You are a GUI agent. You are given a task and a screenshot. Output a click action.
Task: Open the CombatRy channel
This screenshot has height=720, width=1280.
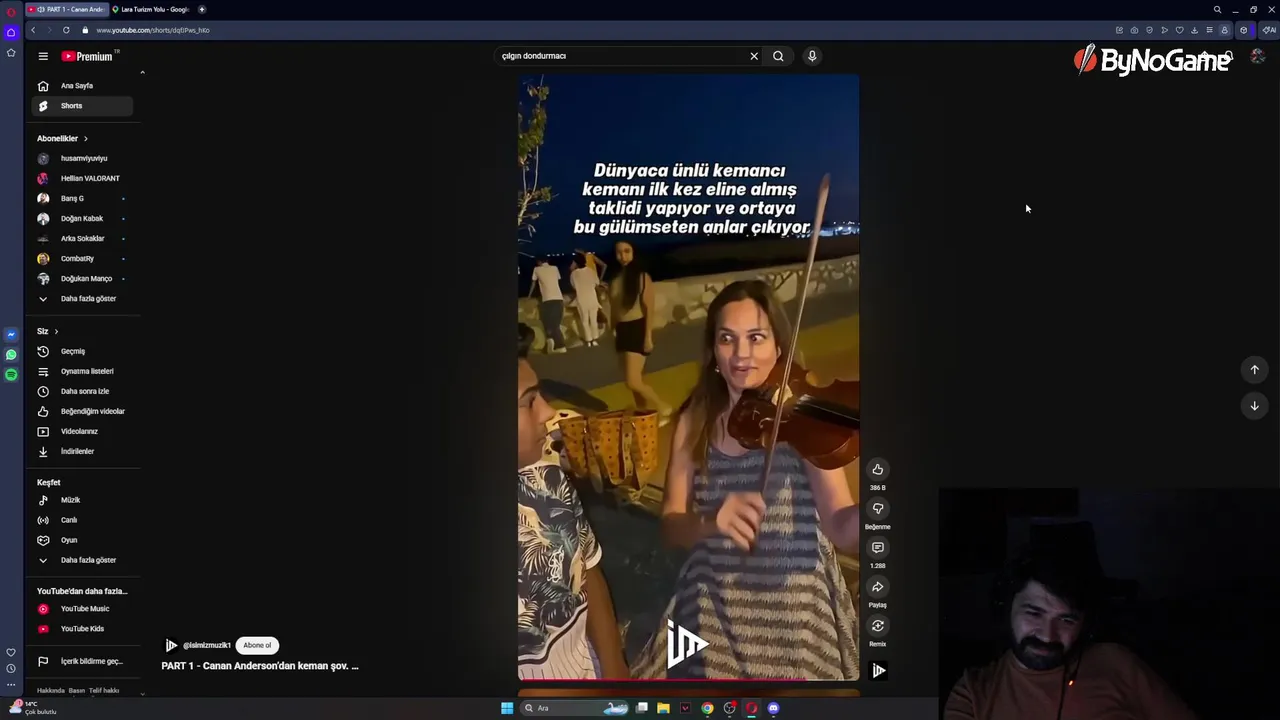81,258
